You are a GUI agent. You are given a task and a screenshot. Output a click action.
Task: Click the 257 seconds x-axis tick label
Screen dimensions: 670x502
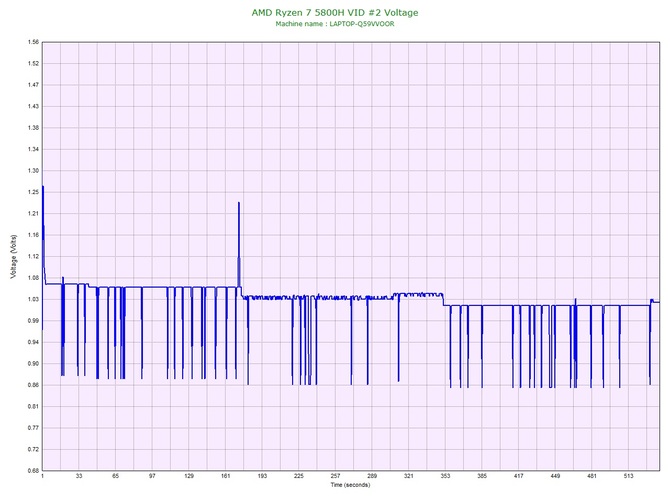[x=335, y=476]
